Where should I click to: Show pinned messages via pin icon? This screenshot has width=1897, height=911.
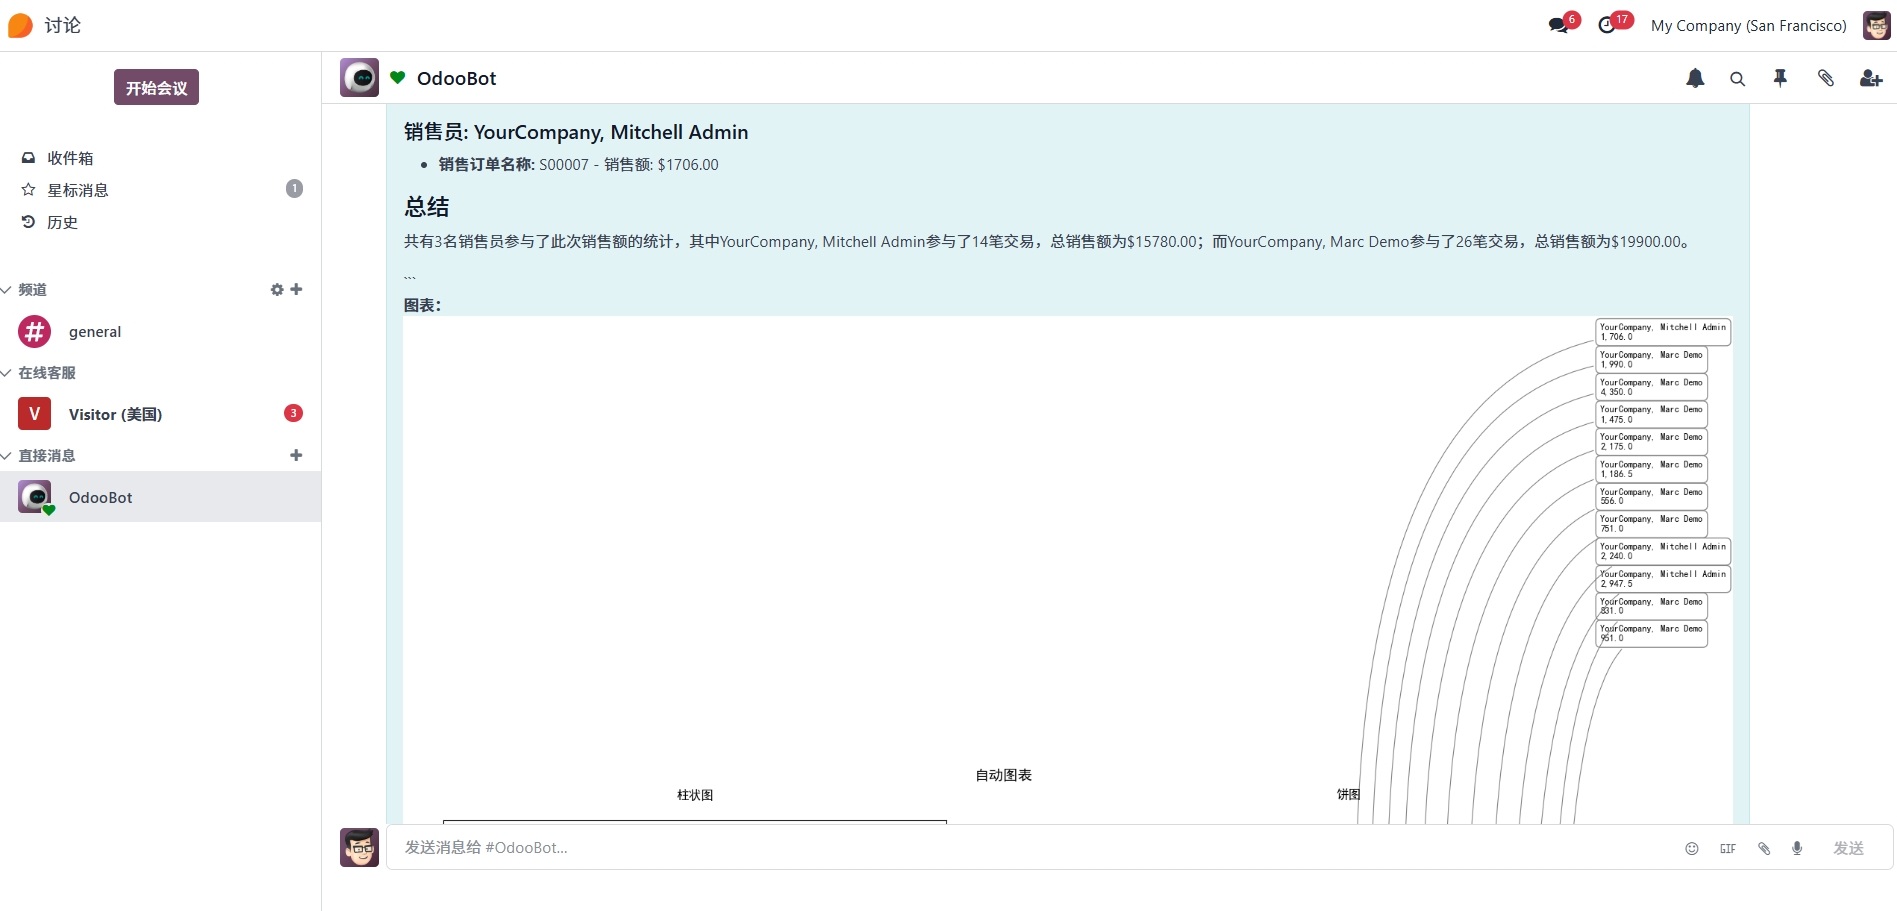[x=1780, y=78]
